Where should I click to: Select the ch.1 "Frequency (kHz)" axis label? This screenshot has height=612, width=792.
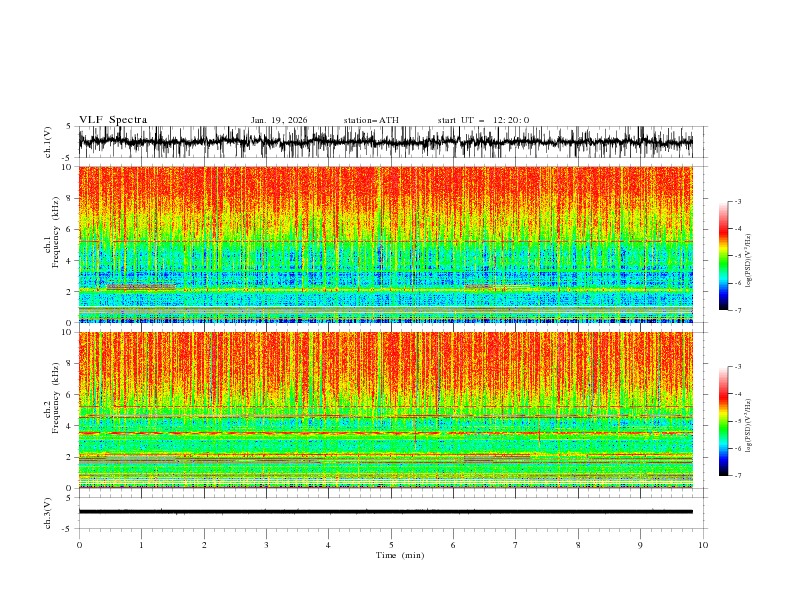coord(56,232)
